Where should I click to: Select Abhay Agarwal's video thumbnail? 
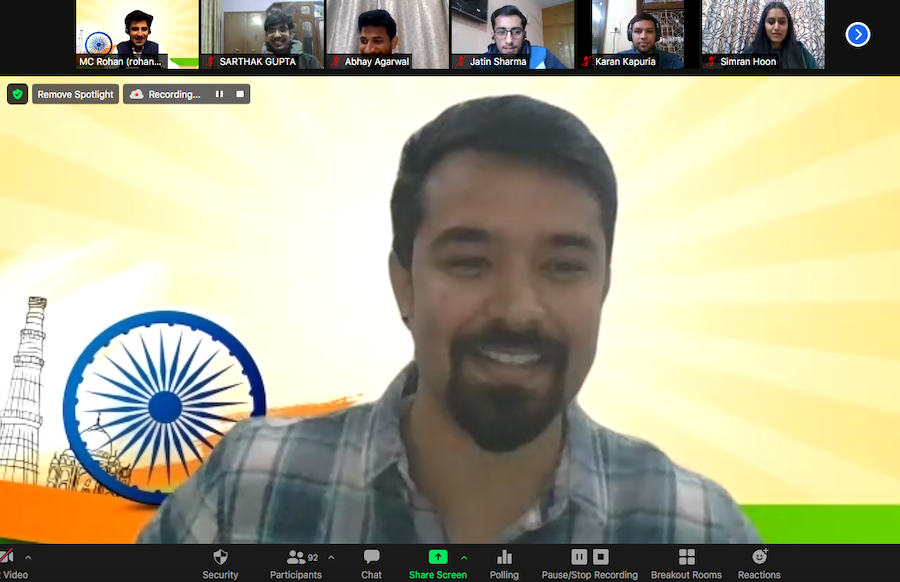[x=387, y=34]
